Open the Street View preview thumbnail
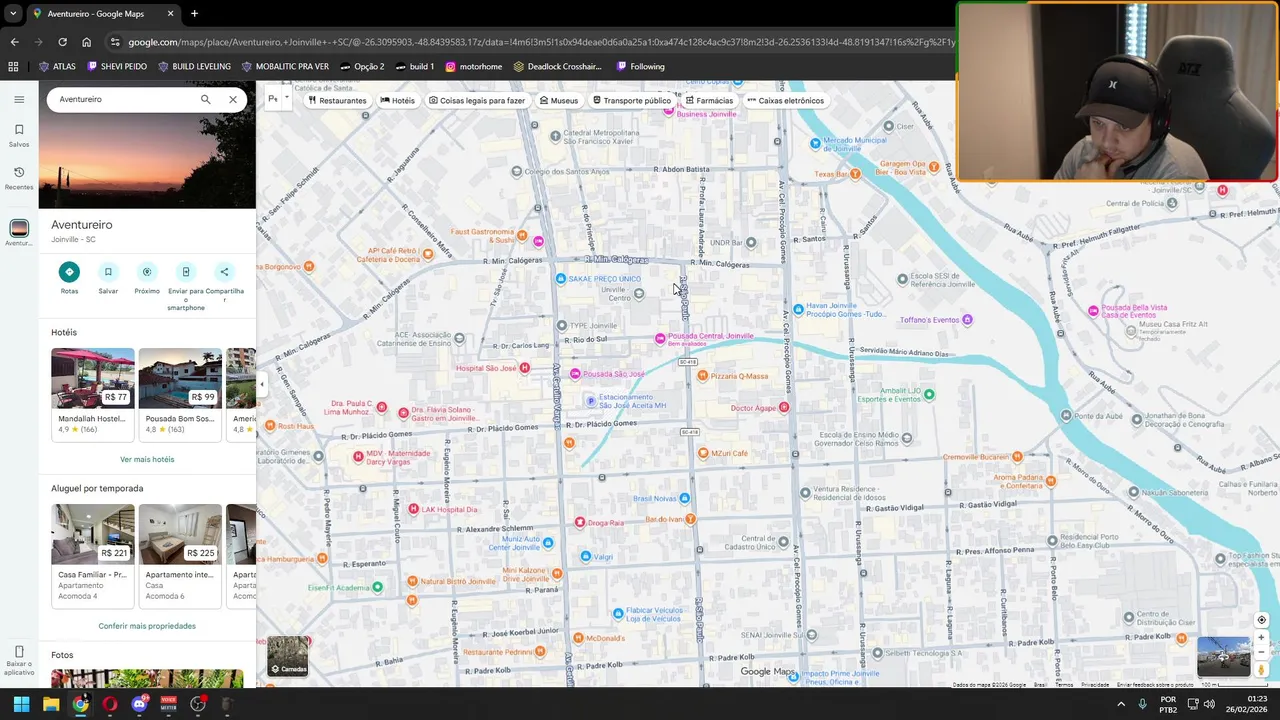The height and width of the screenshot is (720, 1280). coord(1224,657)
